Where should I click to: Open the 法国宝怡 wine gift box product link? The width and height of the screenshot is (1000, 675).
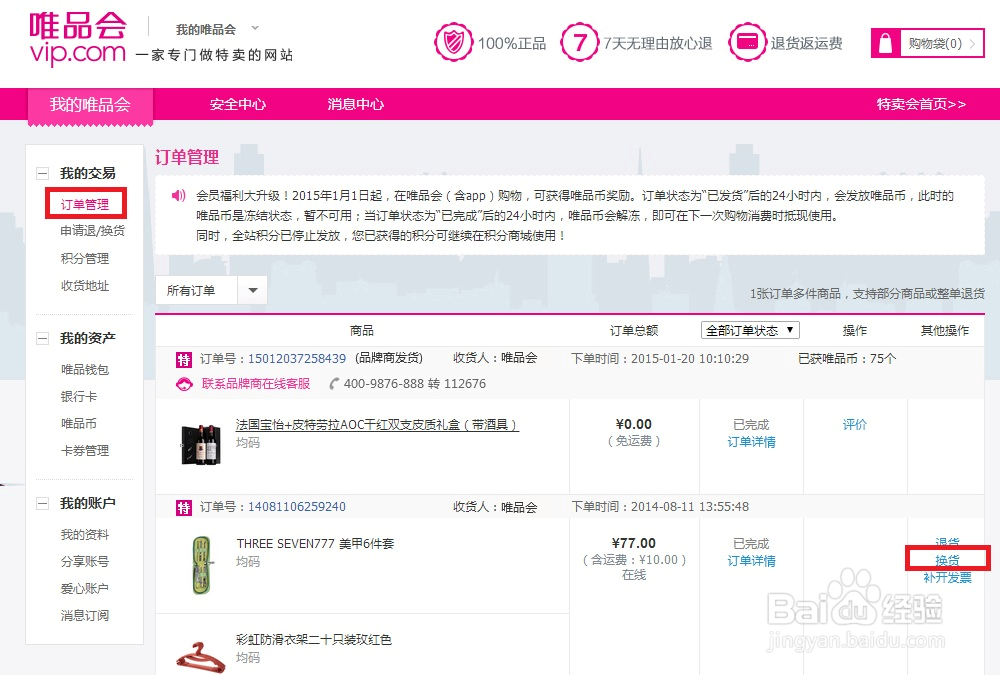(x=377, y=424)
